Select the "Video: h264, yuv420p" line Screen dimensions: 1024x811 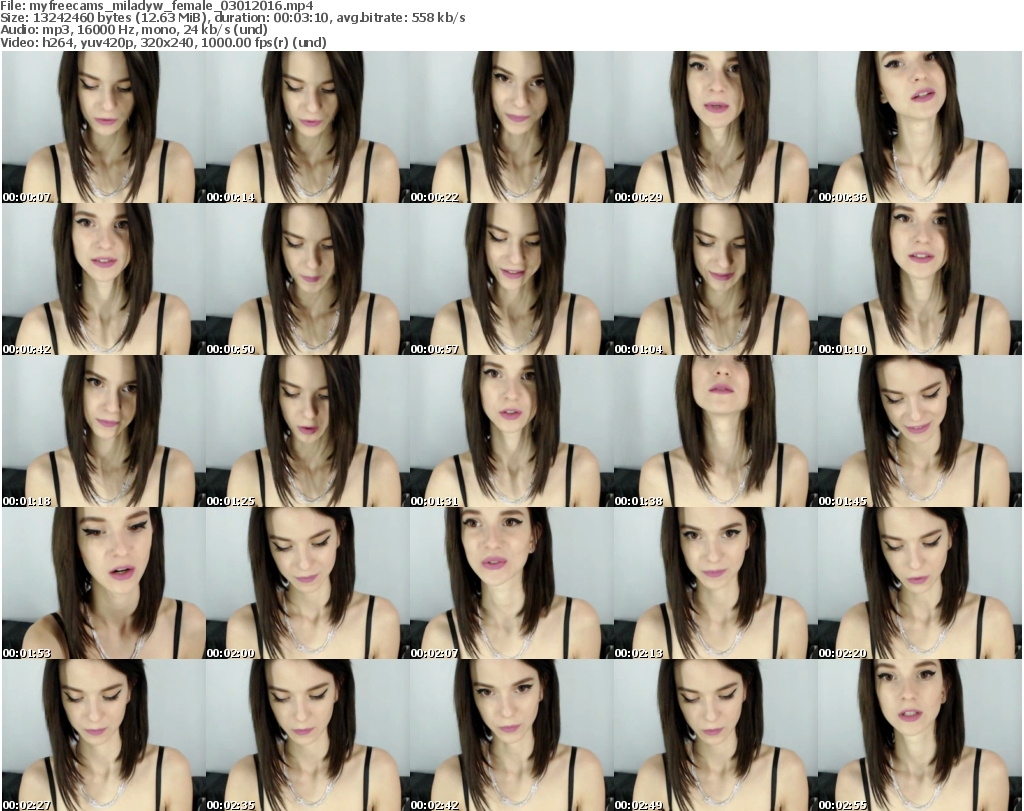(x=163, y=42)
